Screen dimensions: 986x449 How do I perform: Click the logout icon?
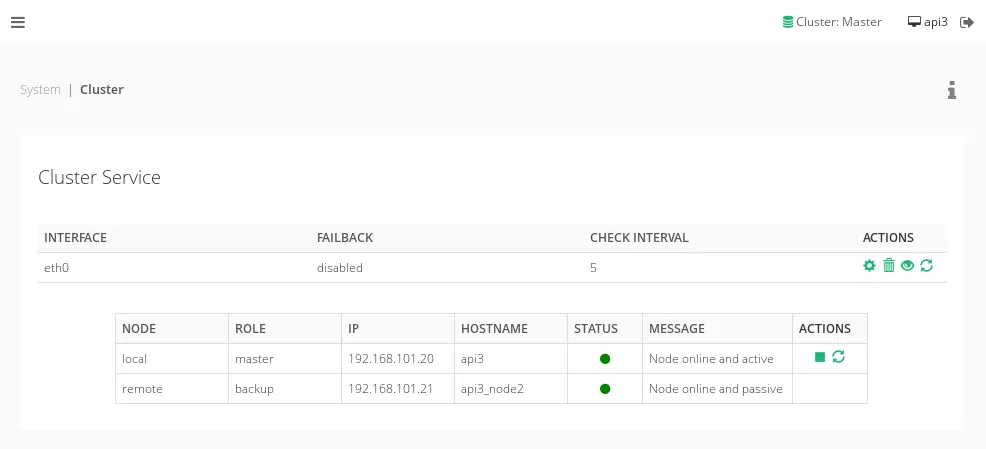(x=967, y=23)
